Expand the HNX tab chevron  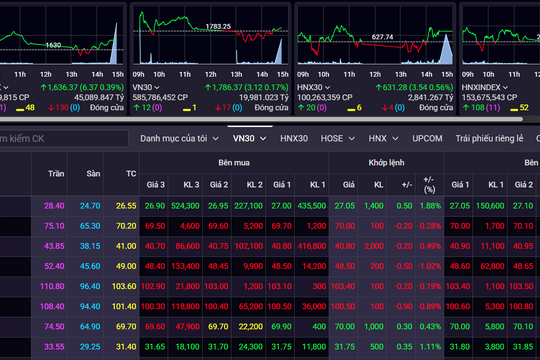tap(395, 138)
